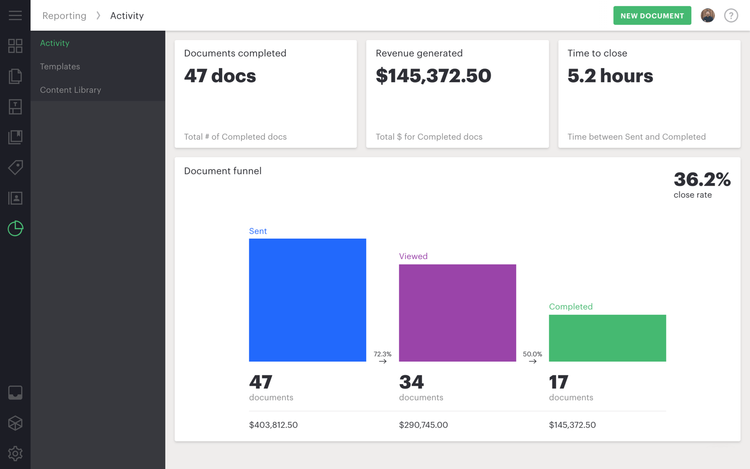Viewport: 750px width, 469px height.
Task: Open the catalog tag icon
Action: (x=15, y=168)
